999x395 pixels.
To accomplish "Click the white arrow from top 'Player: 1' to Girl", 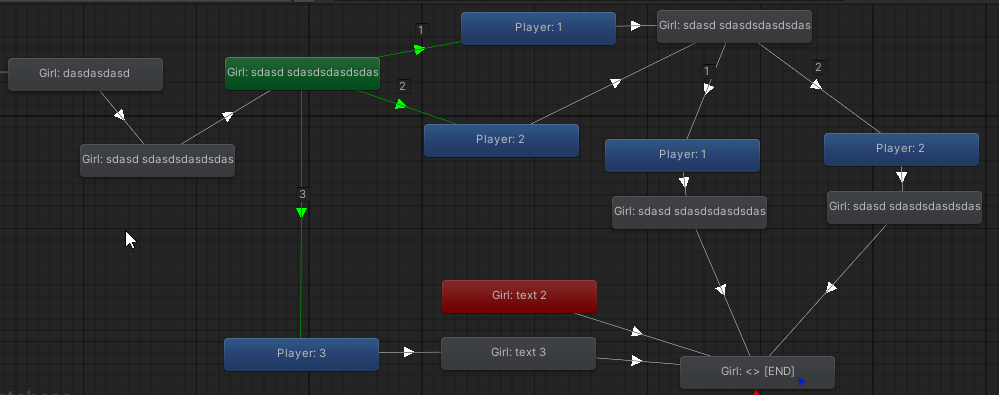I will [636, 26].
